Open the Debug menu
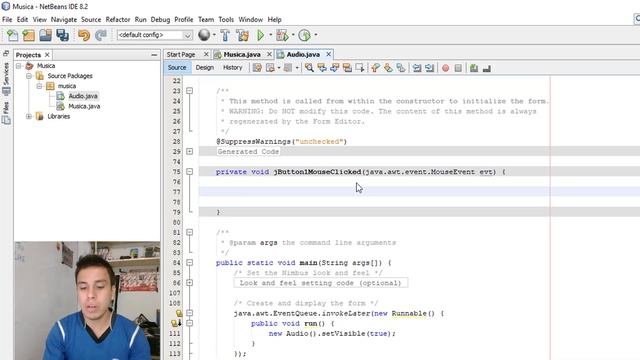 point(160,20)
